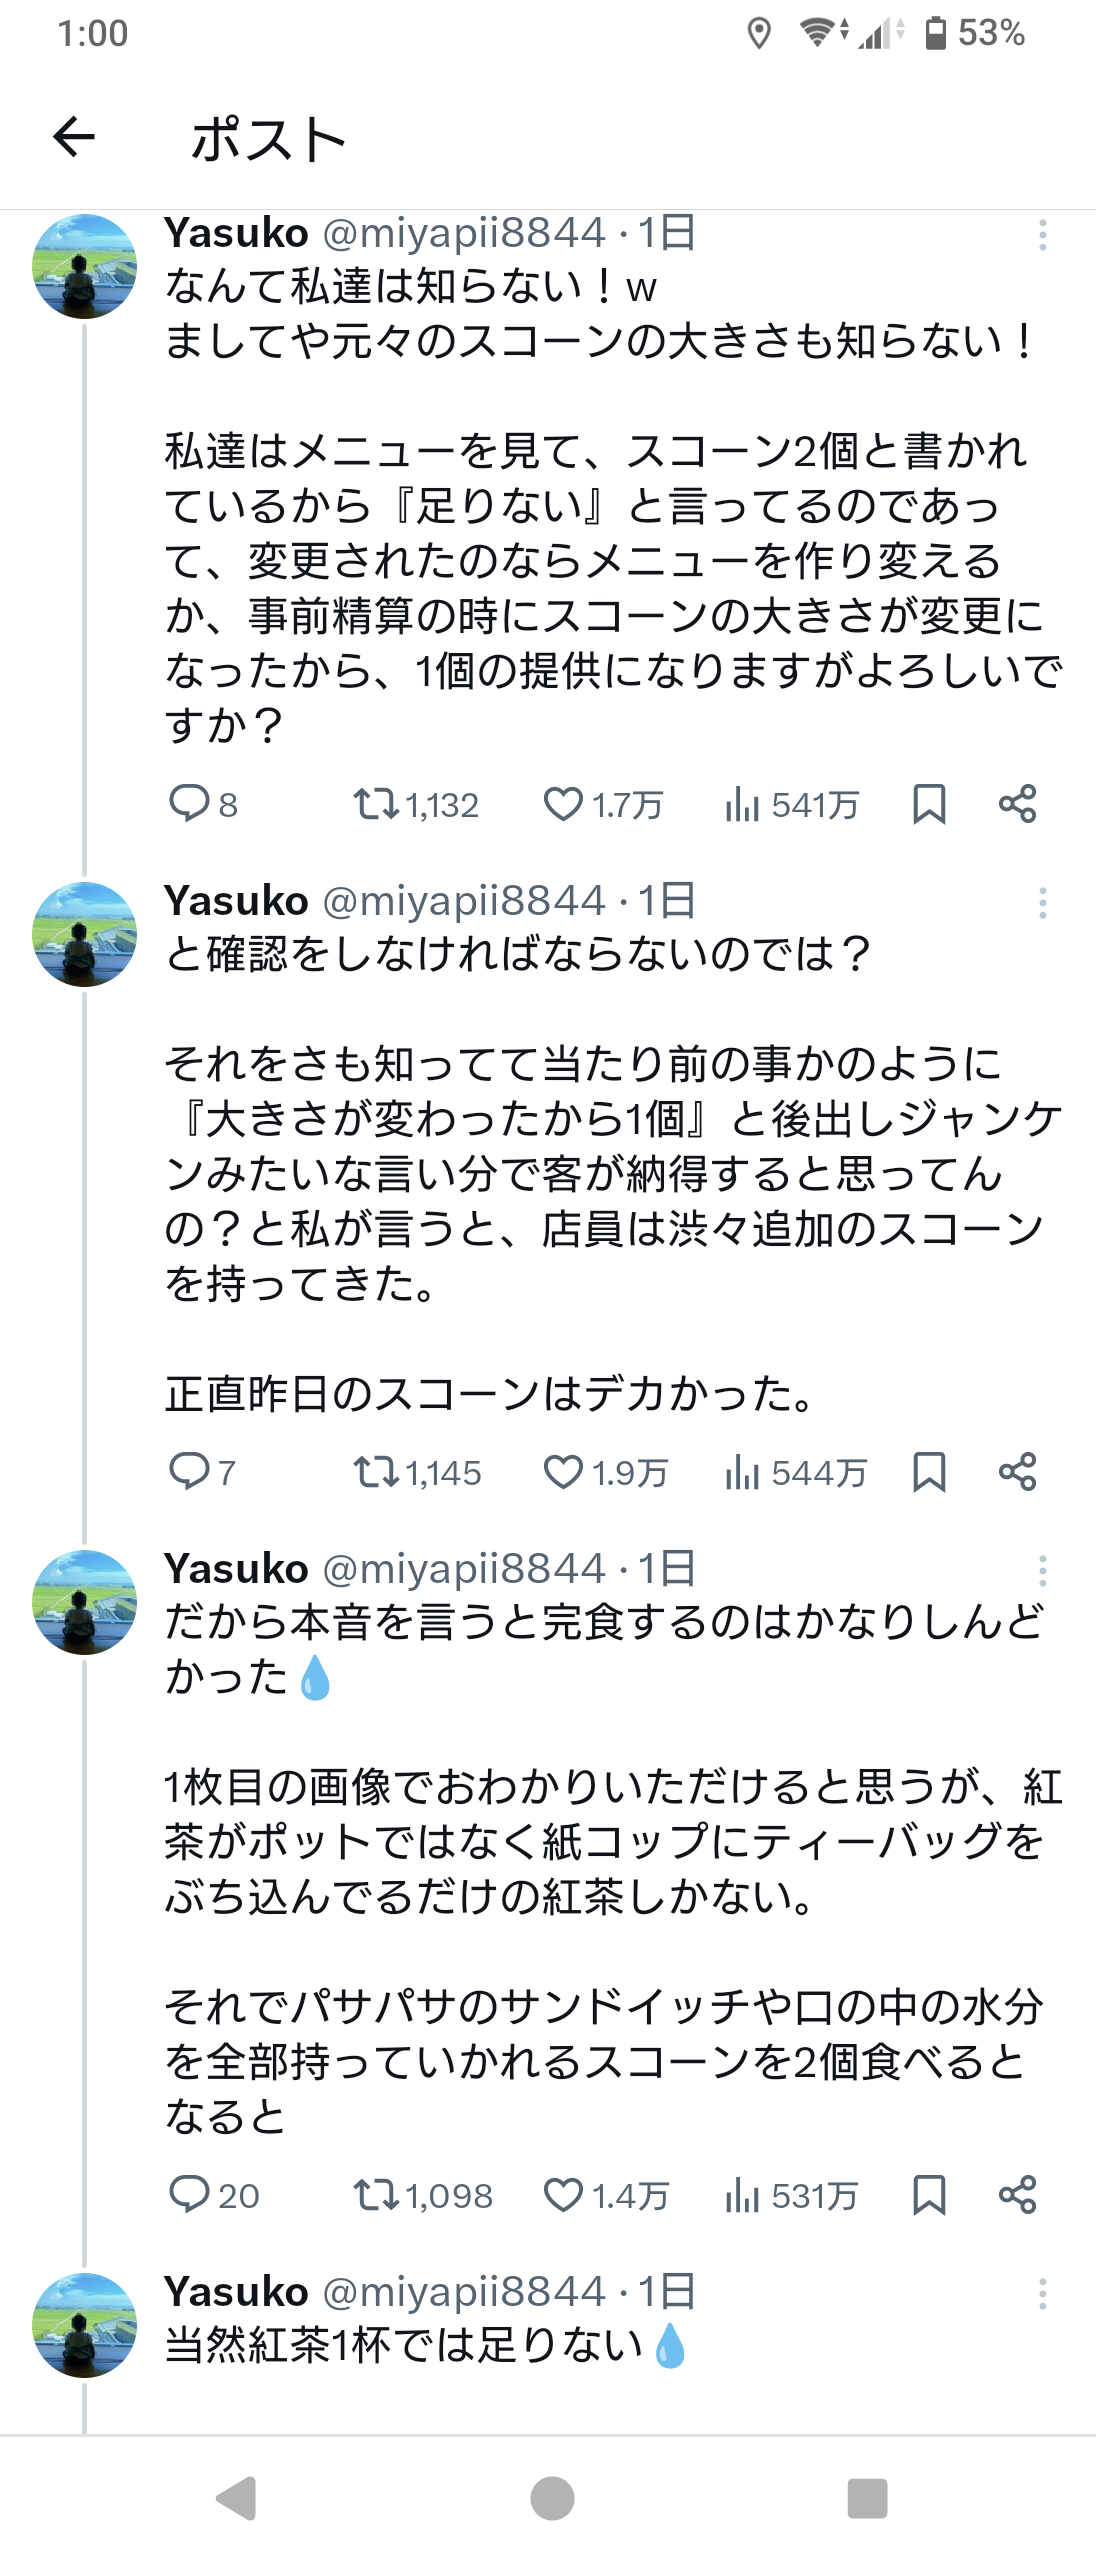Open Yasuko's avatar on the second post
This screenshot has width=1096, height=2560.
click(x=85, y=934)
